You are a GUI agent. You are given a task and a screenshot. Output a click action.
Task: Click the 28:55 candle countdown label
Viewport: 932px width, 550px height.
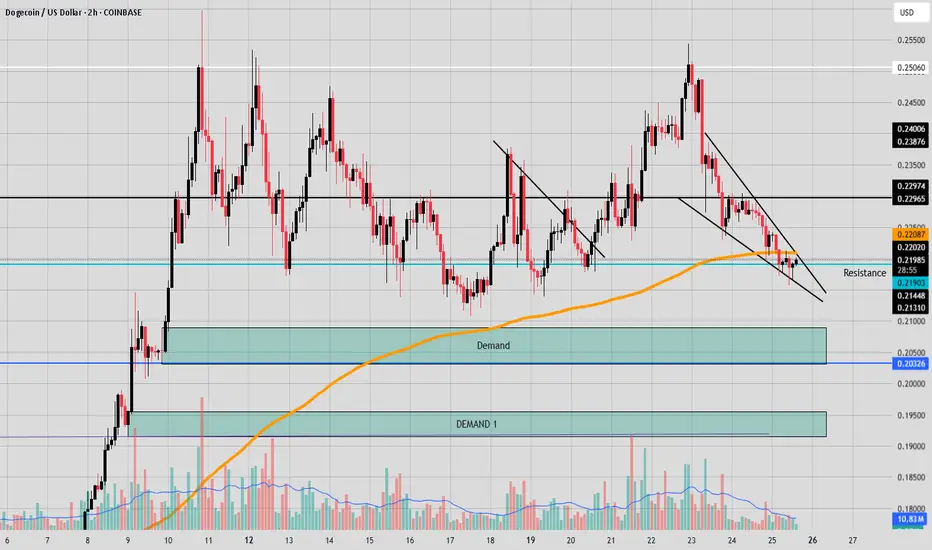tap(907, 271)
